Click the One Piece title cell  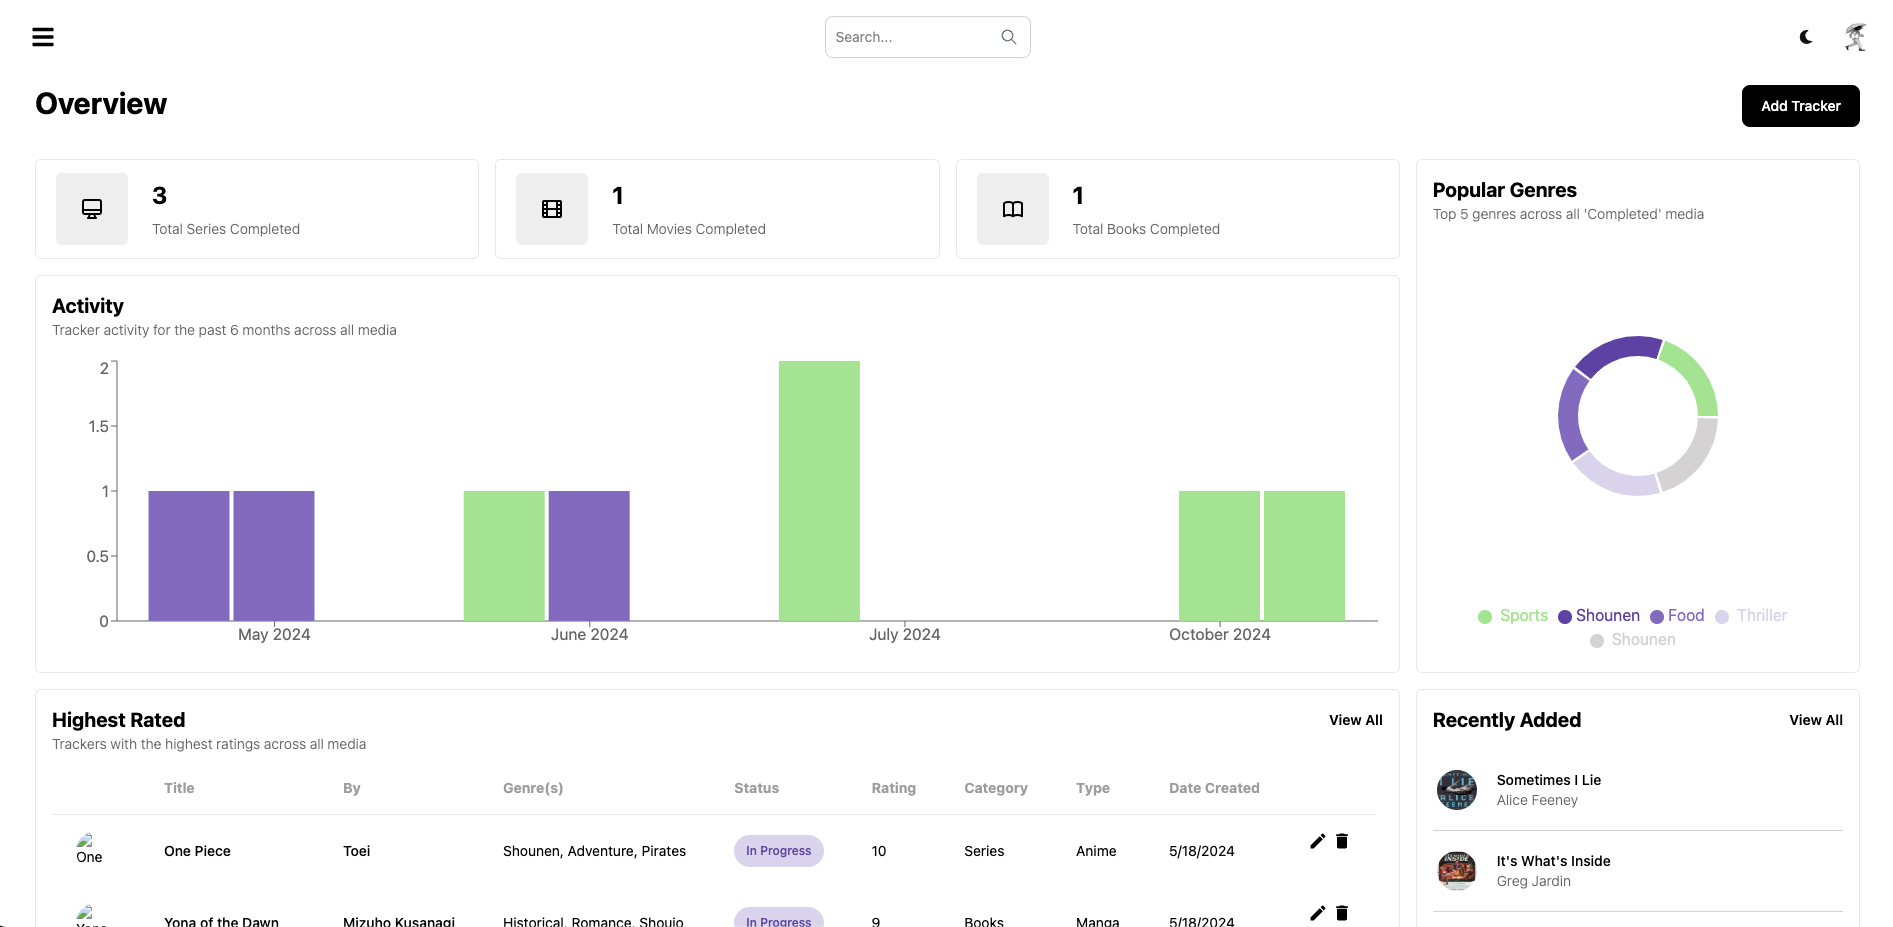(197, 851)
